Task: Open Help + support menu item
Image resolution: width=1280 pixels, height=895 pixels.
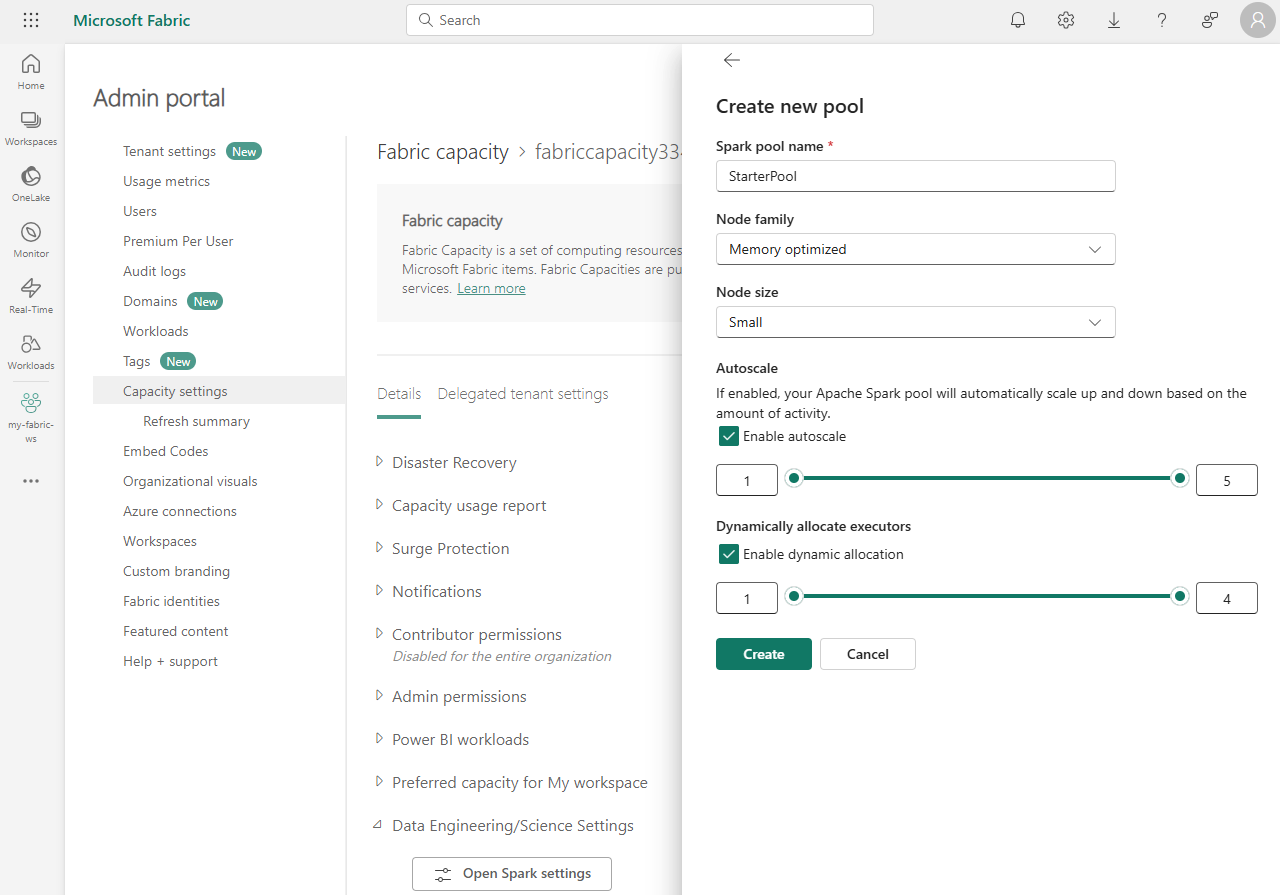Action: click(170, 661)
